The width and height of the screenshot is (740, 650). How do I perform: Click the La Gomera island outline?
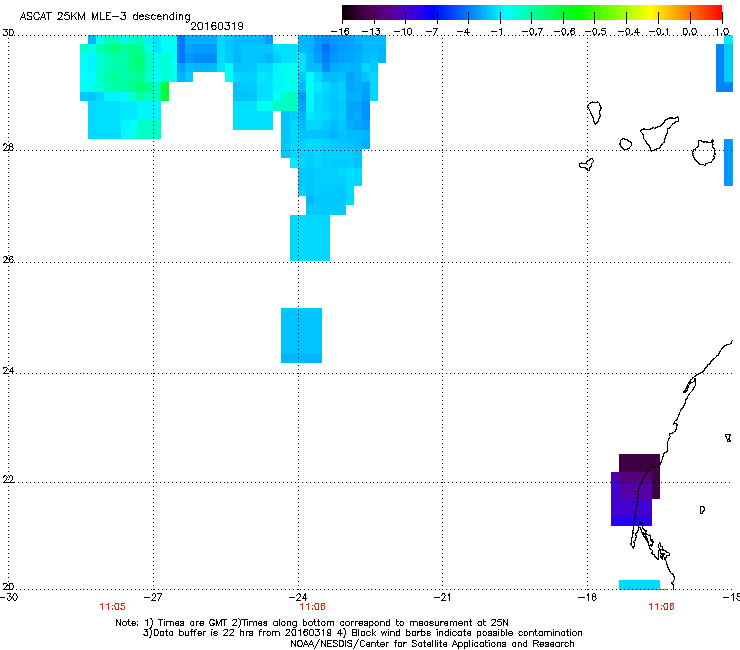tap(625, 144)
